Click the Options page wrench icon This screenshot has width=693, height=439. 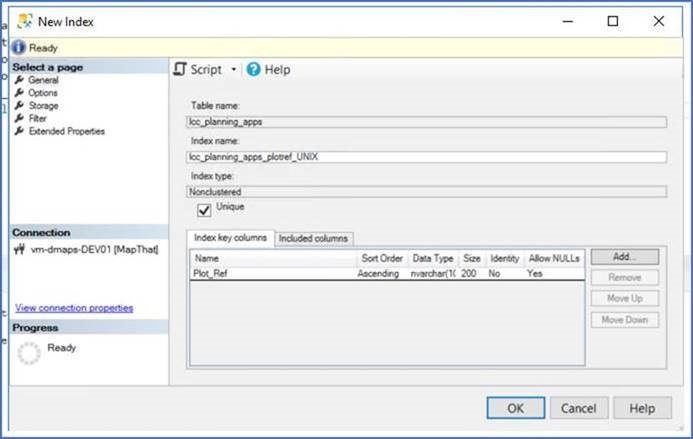[x=19, y=92]
